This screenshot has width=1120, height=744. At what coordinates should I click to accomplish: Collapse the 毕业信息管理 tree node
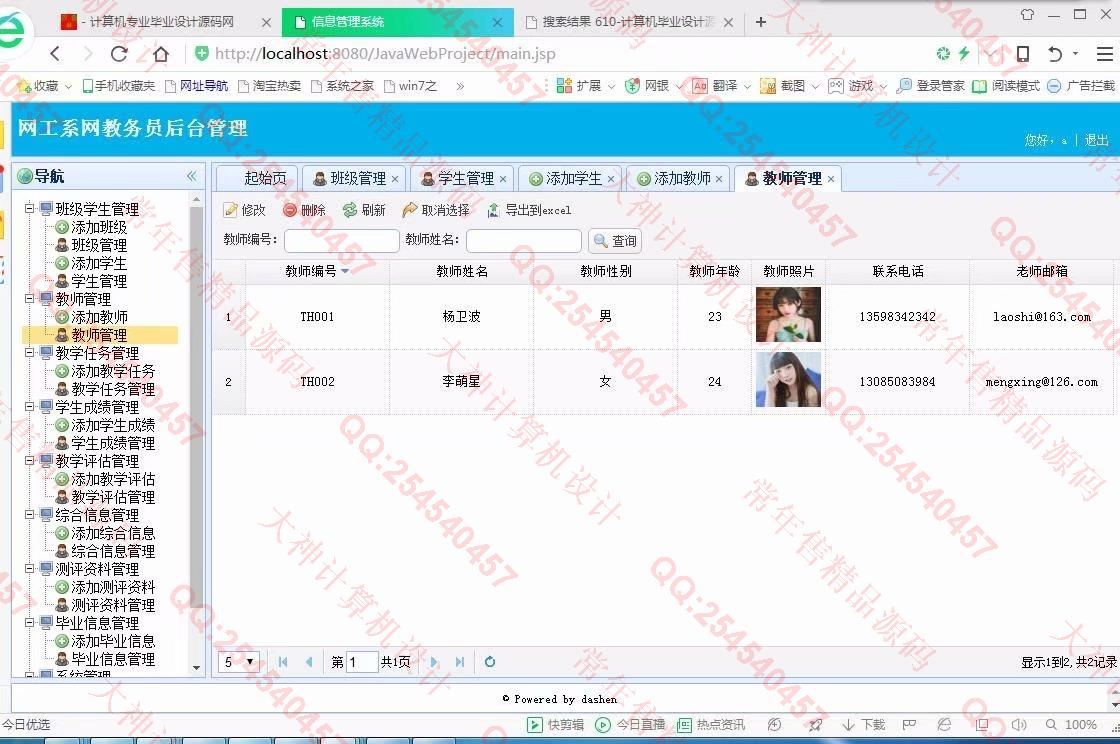29,622
